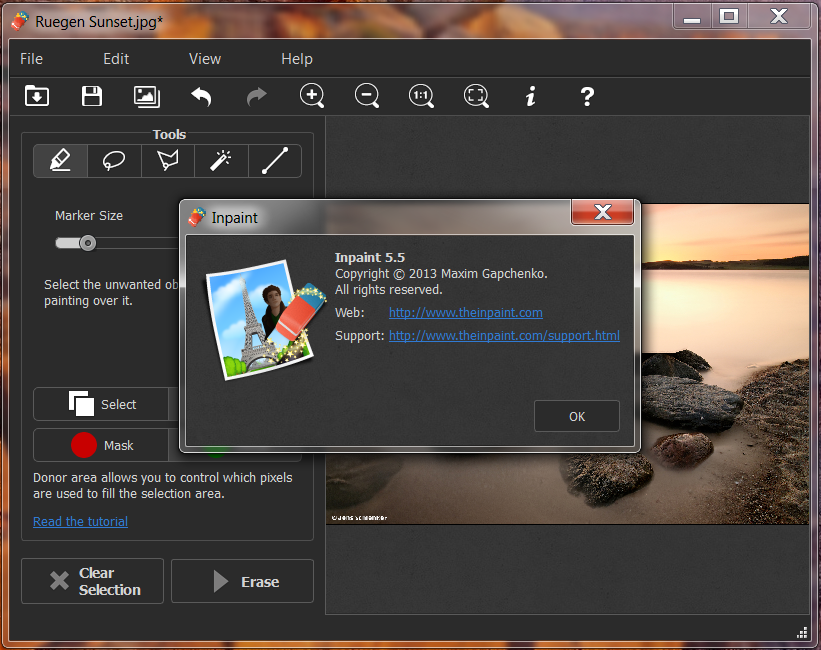Open the support.html support link
This screenshot has width=821, height=650.
tap(504, 336)
